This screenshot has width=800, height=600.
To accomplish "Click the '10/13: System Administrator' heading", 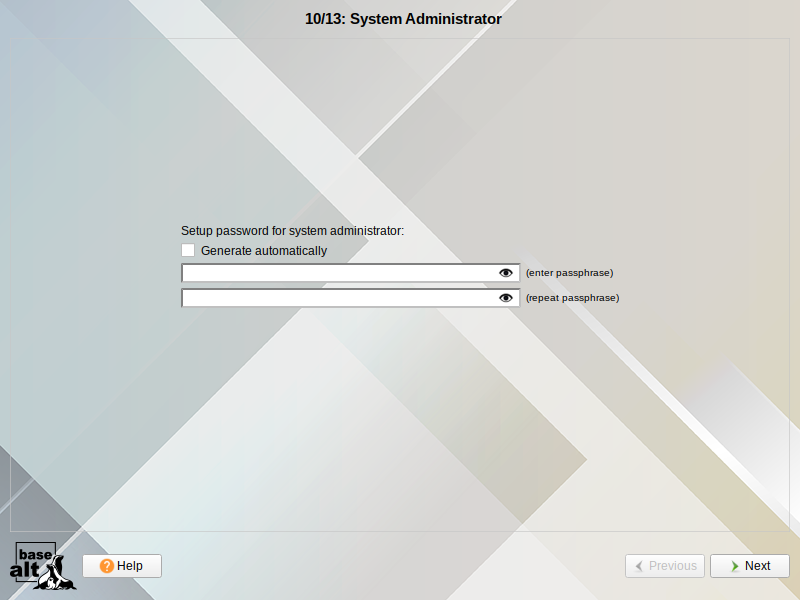I will [403, 19].
